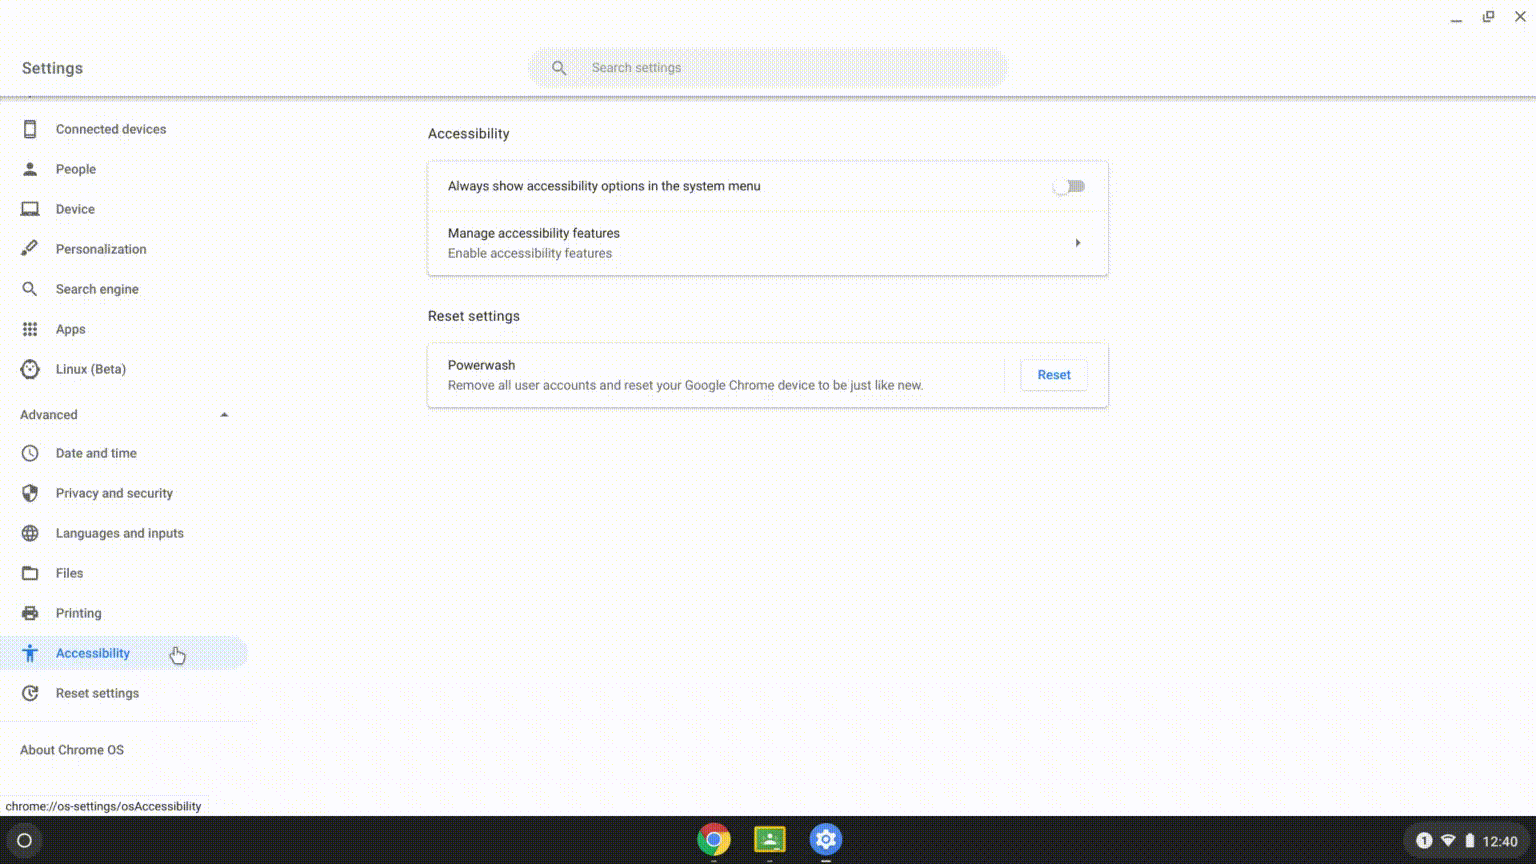This screenshot has height=864, width=1536.
Task: Click the launcher circle on the shelf
Action: pyautogui.click(x=24, y=840)
